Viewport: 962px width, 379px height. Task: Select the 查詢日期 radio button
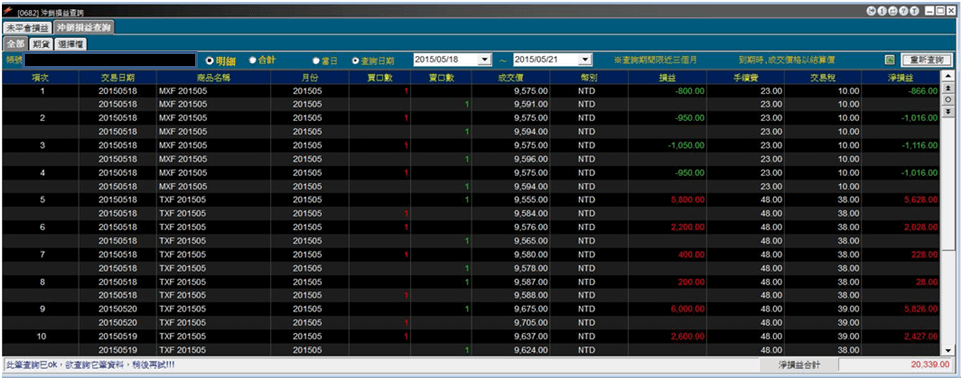point(355,61)
